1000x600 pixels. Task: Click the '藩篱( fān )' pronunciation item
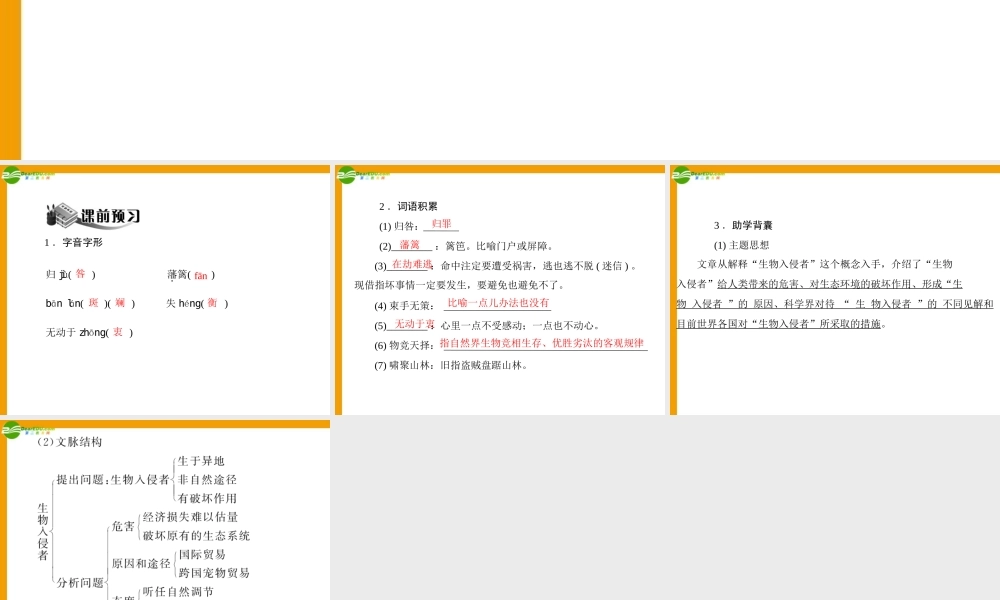(191, 275)
